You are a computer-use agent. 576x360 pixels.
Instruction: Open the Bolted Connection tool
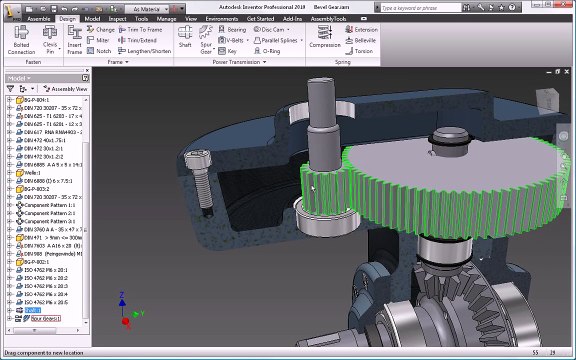click(21, 40)
